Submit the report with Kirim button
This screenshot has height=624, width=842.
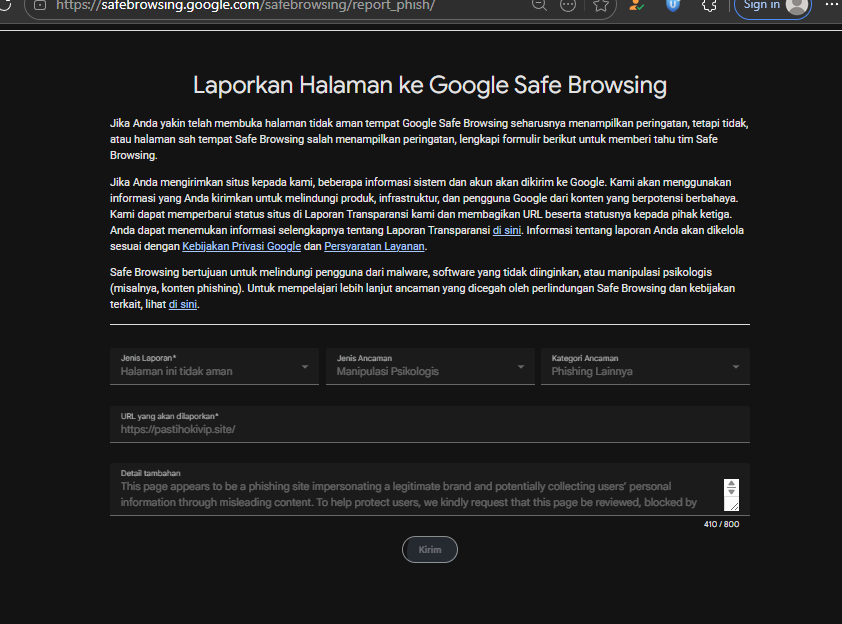click(x=430, y=549)
